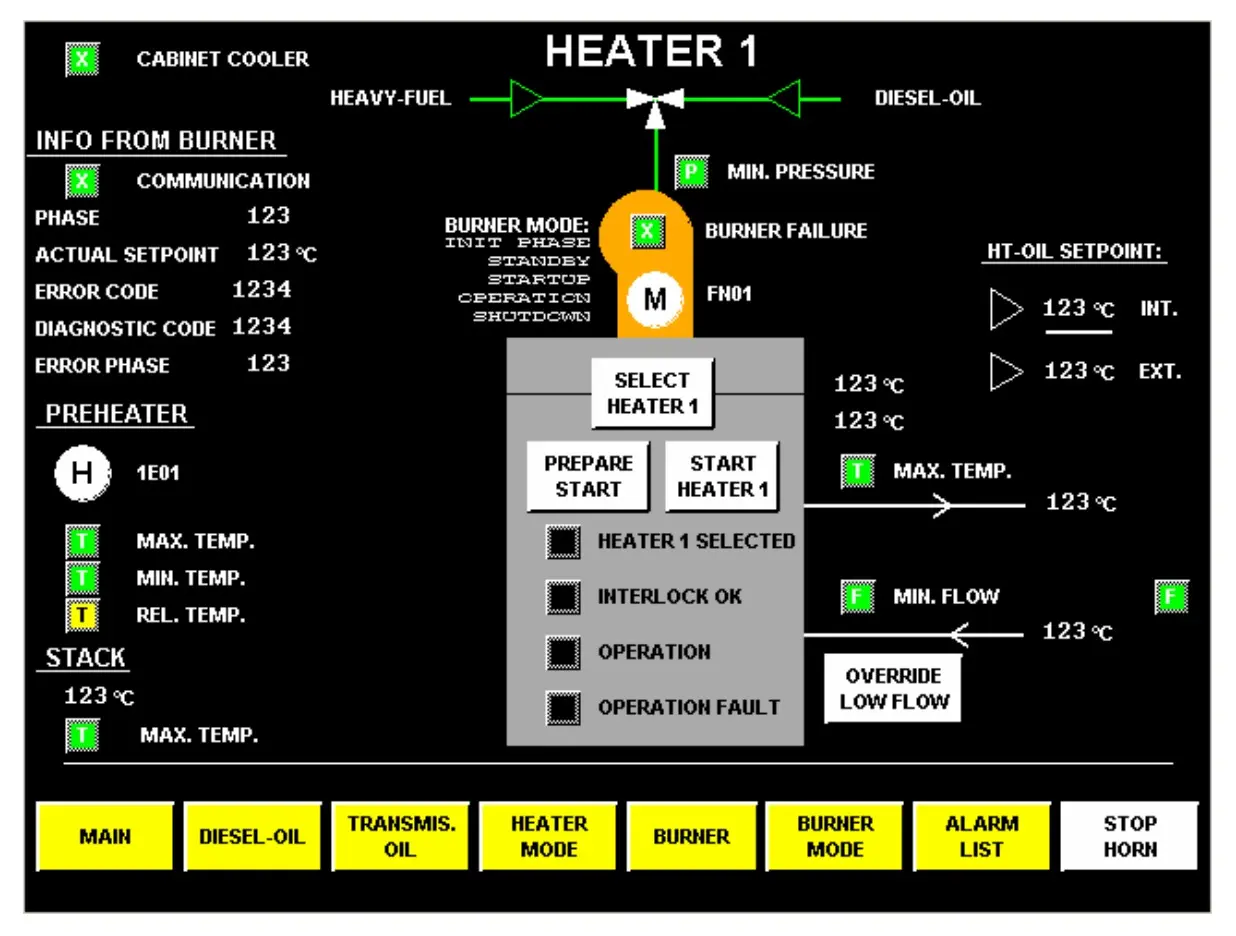Click the Stack Max. Temp. indicator
The width and height of the screenshot is (1236, 936).
pyautogui.click(x=83, y=736)
